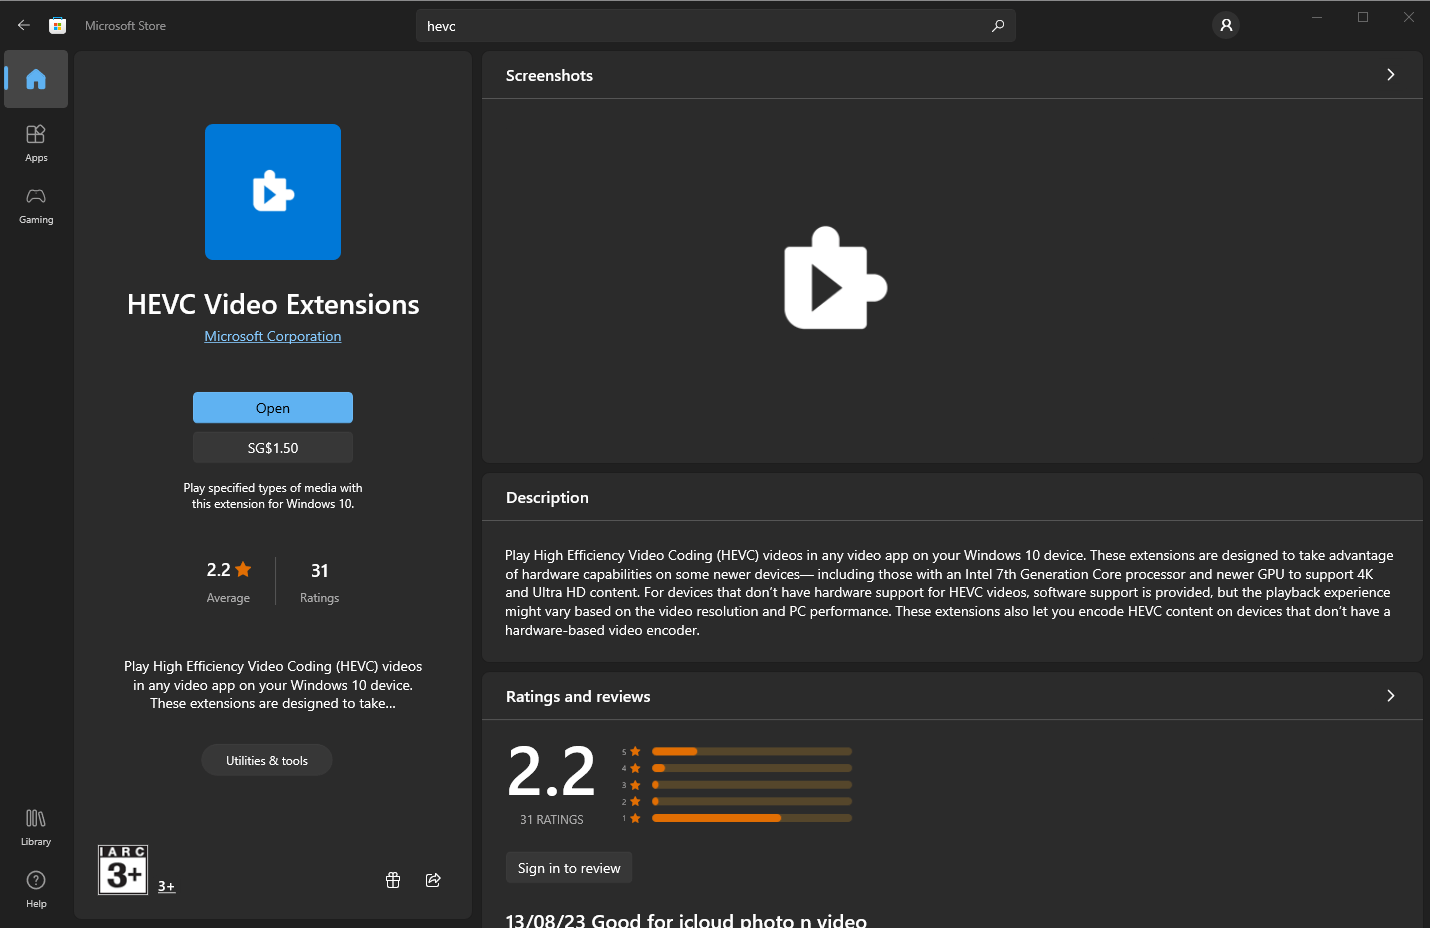This screenshot has width=1430, height=928.
Task: Minimize the Microsoft Store window
Action: (1317, 17)
